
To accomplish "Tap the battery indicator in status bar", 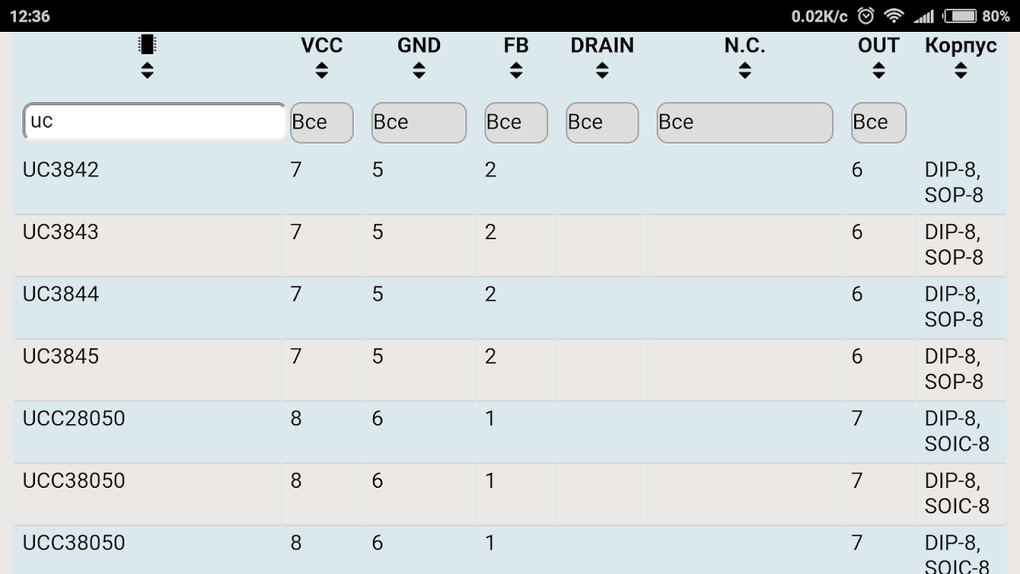I will click(962, 16).
